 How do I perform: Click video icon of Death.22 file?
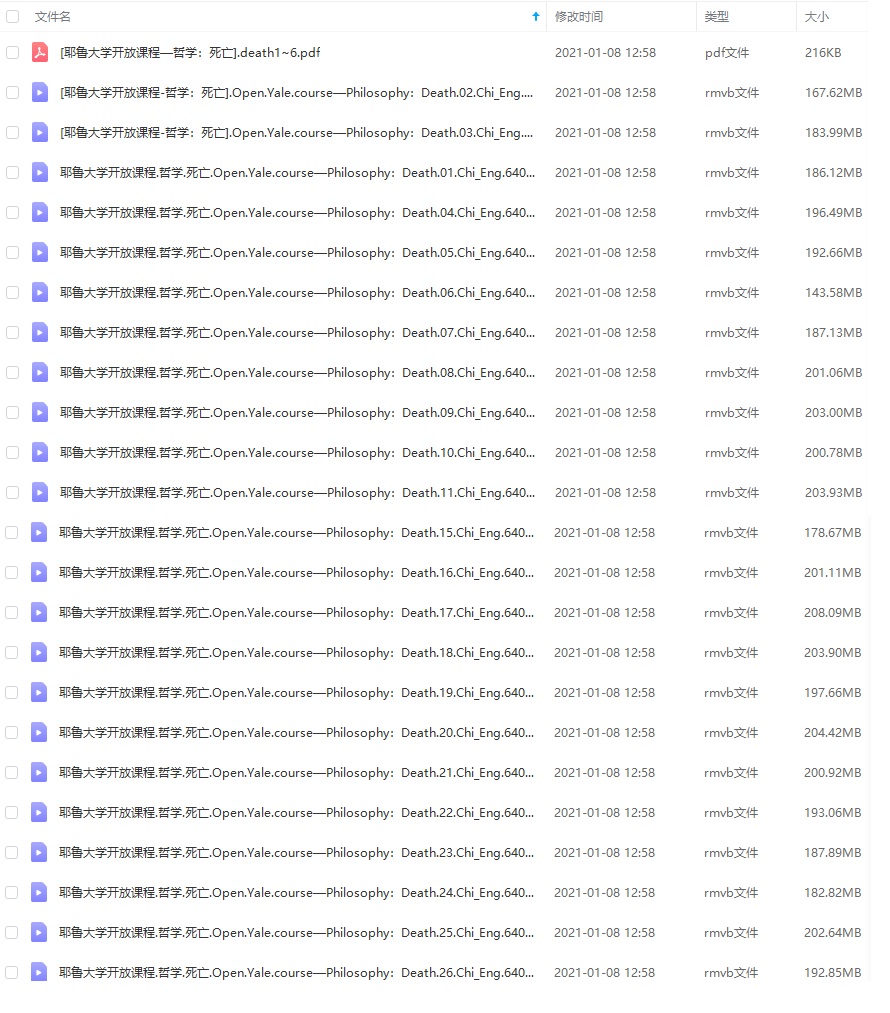click(39, 813)
